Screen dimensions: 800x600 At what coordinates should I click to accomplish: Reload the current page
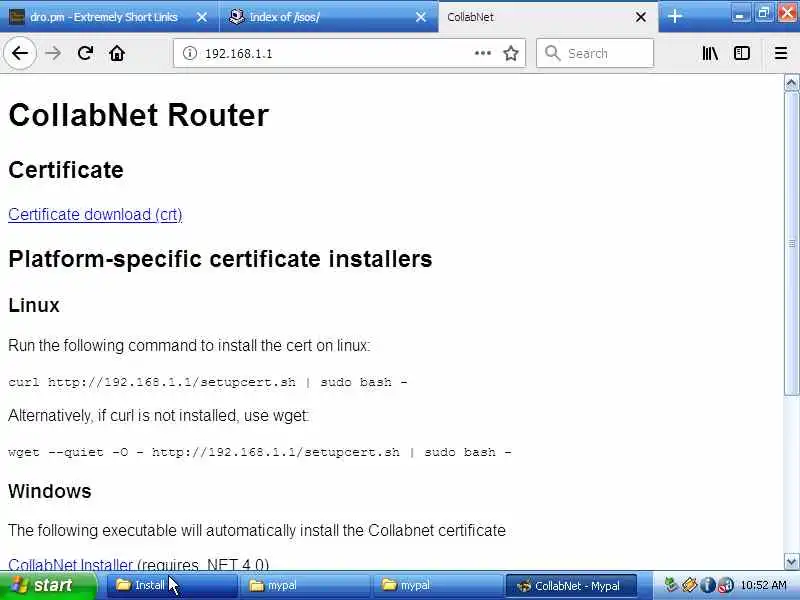click(x=85, y=53)
